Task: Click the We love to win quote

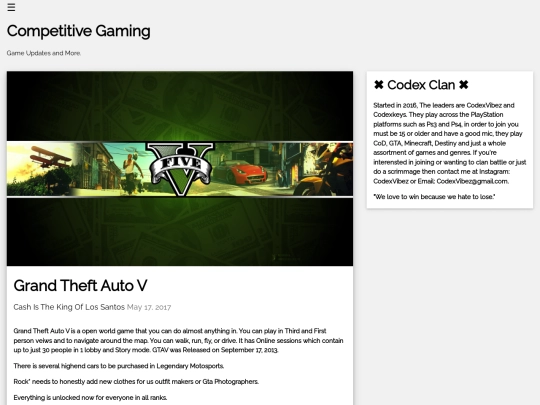Action: pyautogui.click(x=434, y=197)
